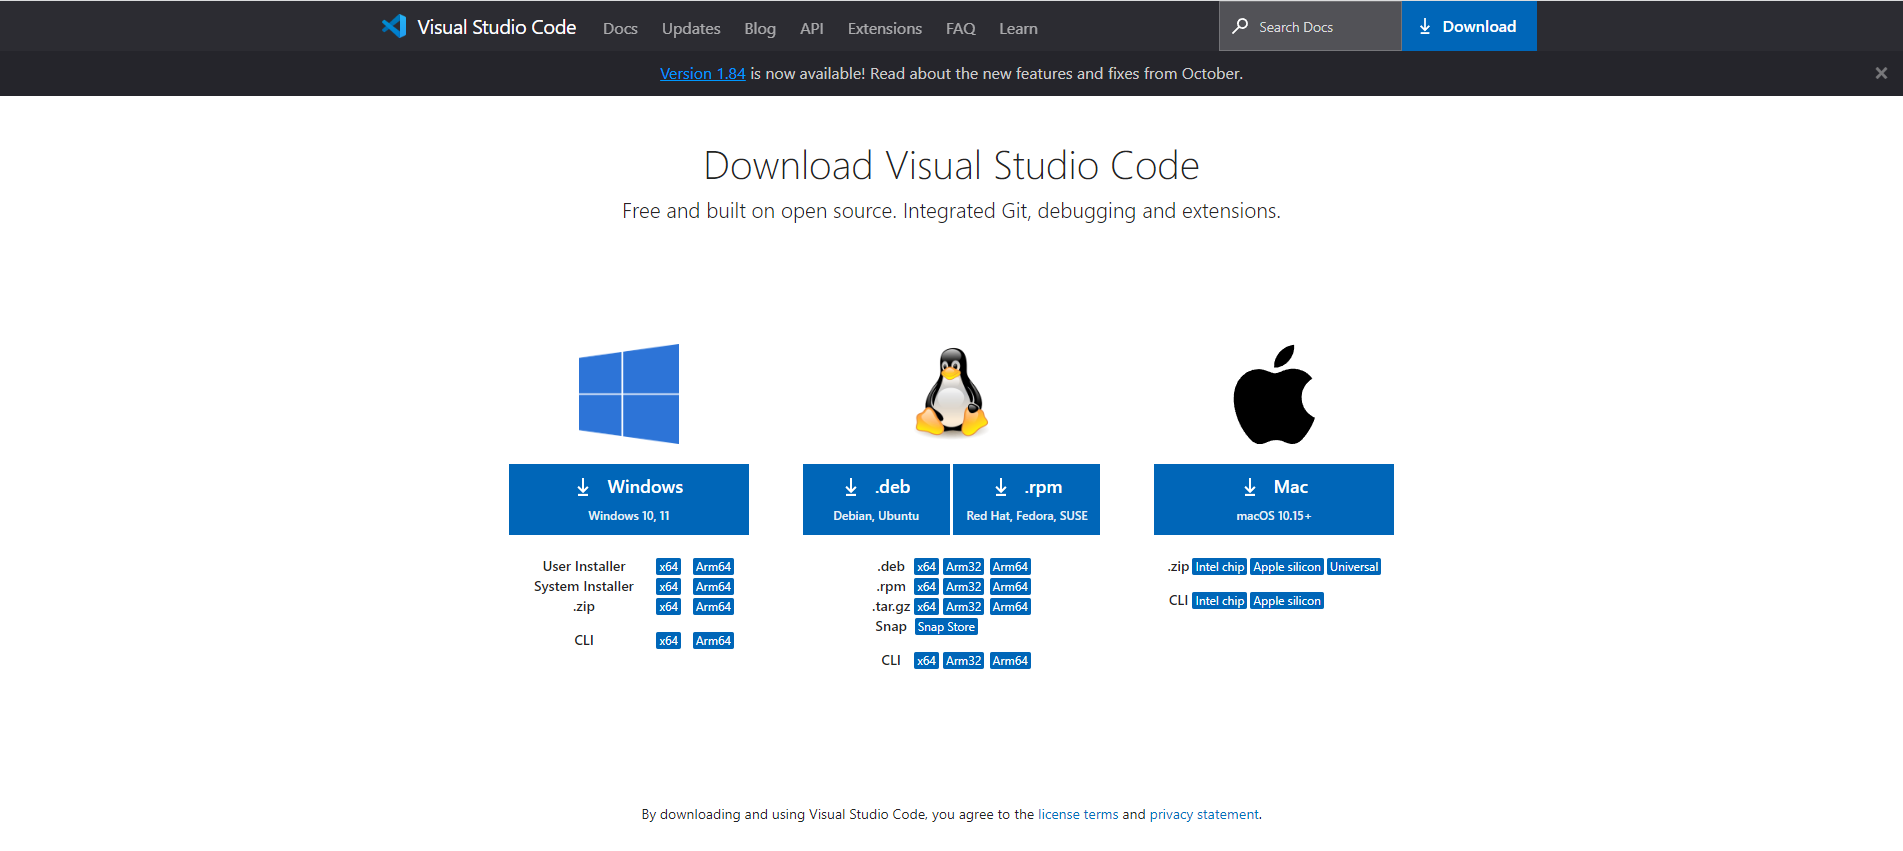
Task: Select Apple silicon for Mac .zip
Action: (1287, 567)
